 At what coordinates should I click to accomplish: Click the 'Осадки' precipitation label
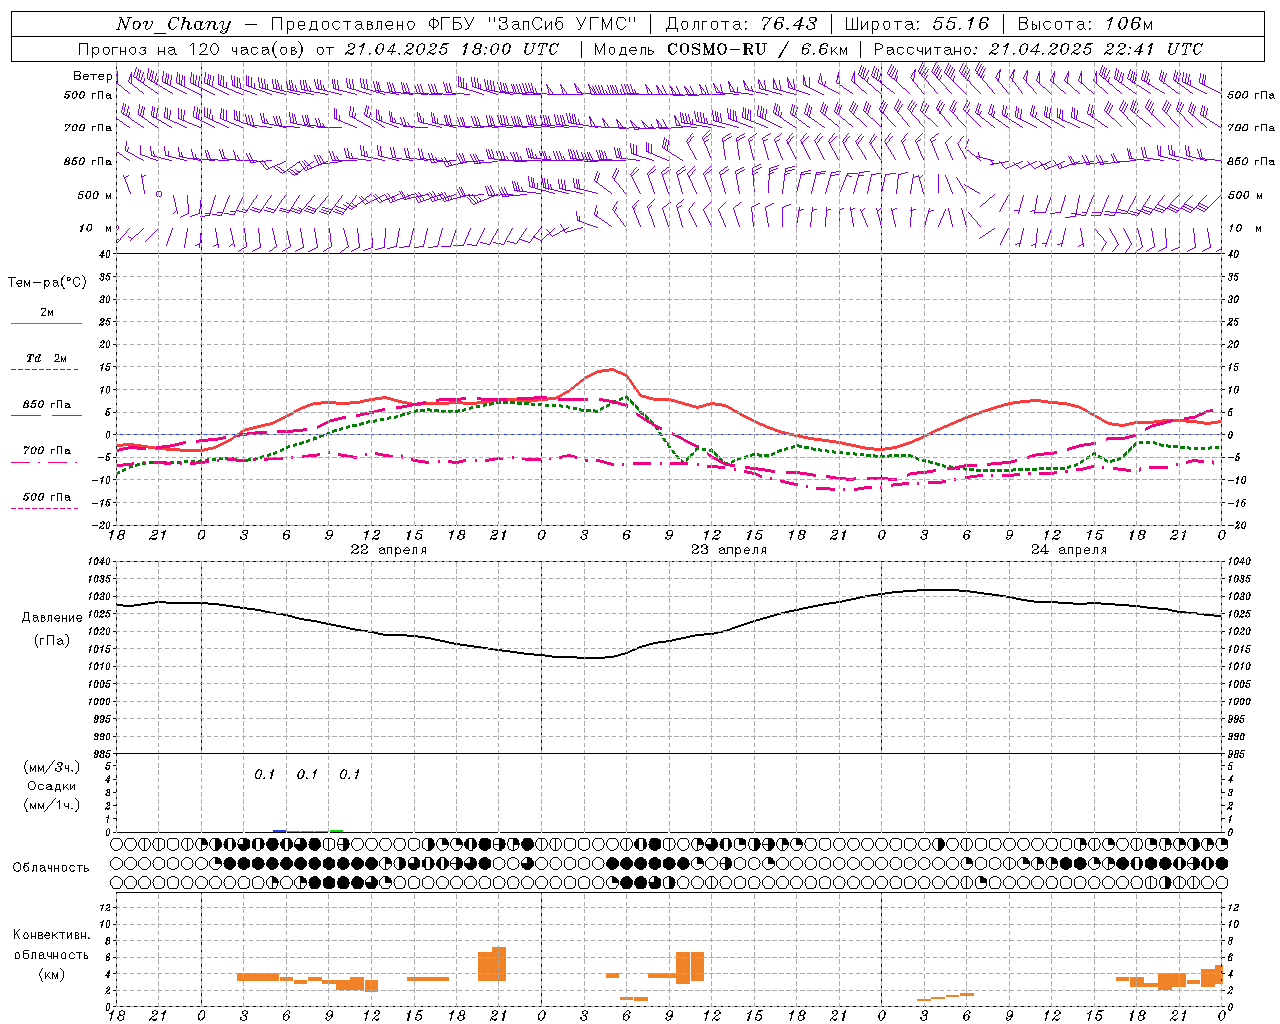pyautogui.click(x=52, y=786)
